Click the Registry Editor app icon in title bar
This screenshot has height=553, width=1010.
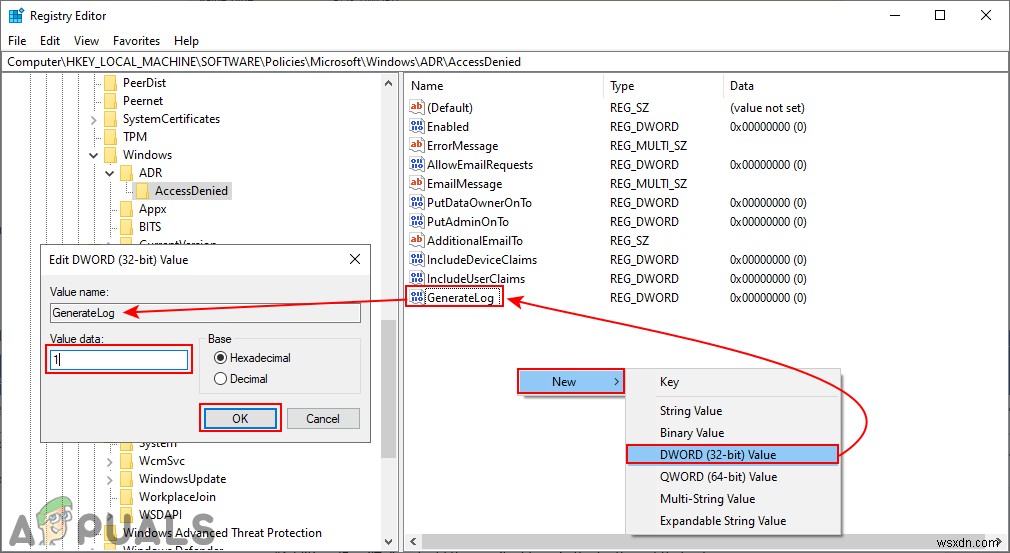(x=15, y=15)
